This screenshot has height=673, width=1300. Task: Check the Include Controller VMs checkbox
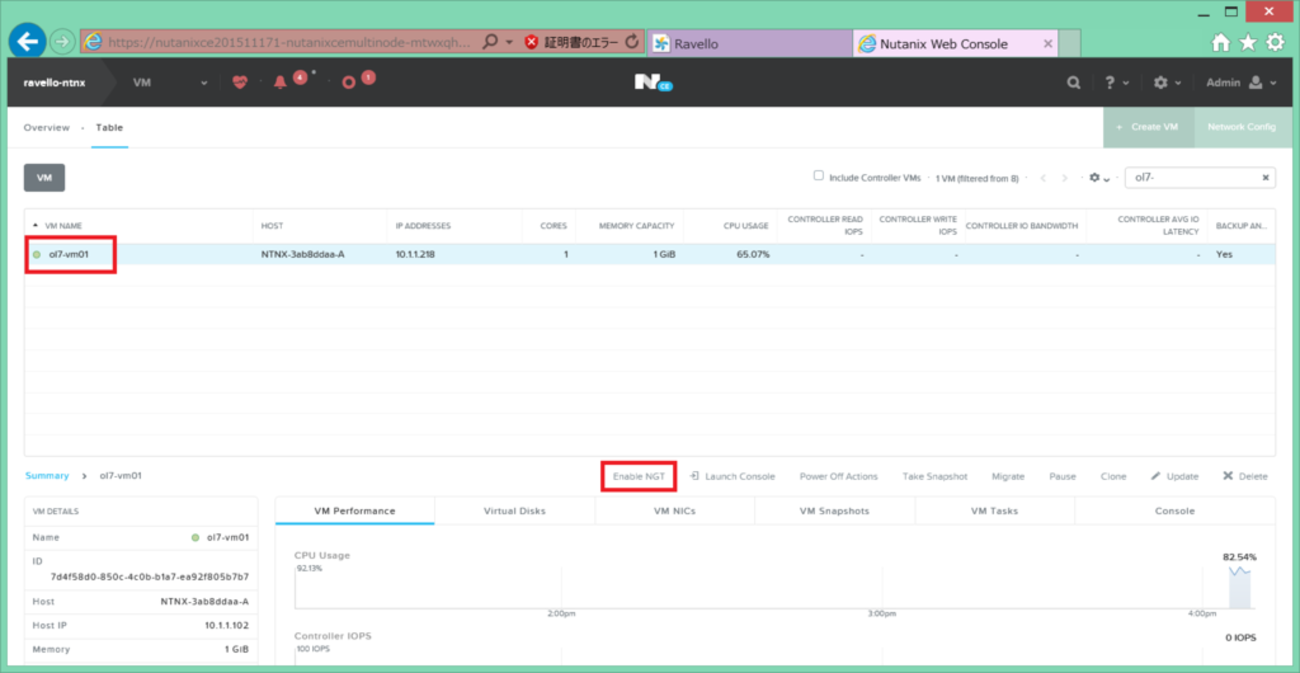(x=817, y=176)
